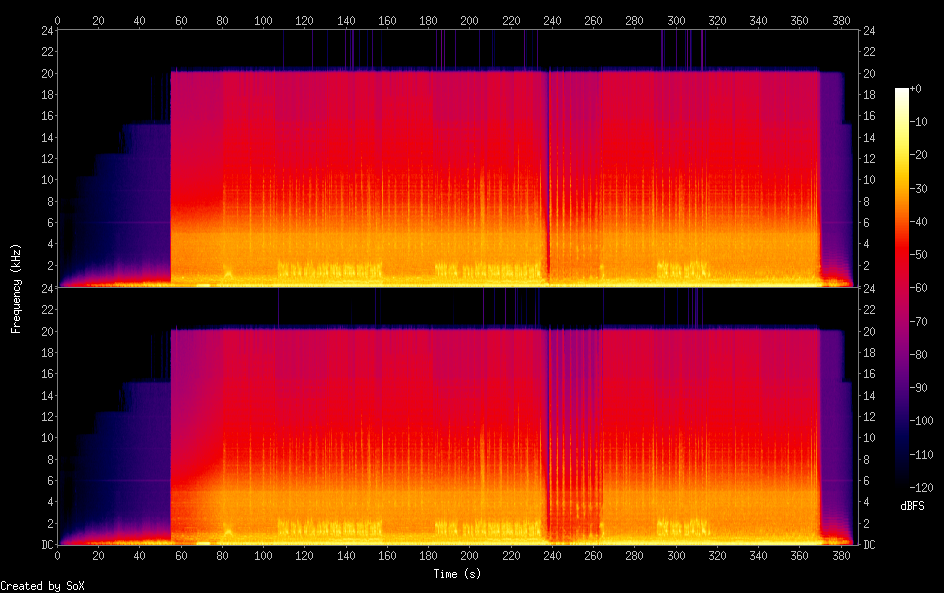
Task: Click the "Time (s)" axis label
Action: [459, 573]
